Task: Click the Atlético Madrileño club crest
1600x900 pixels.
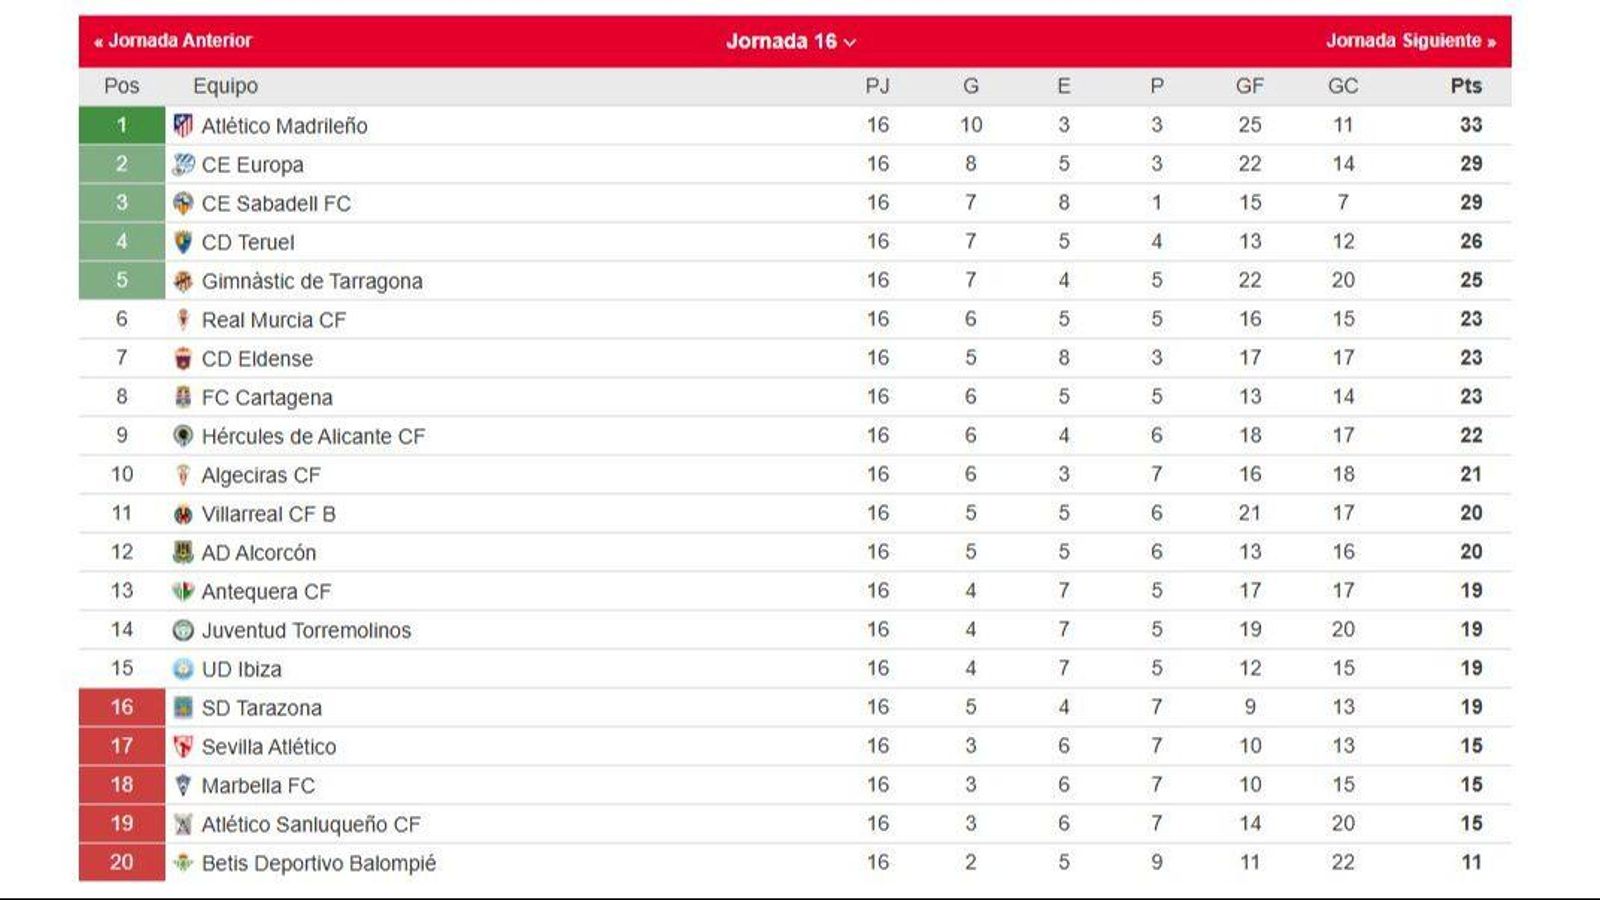Action: [185, 126]
